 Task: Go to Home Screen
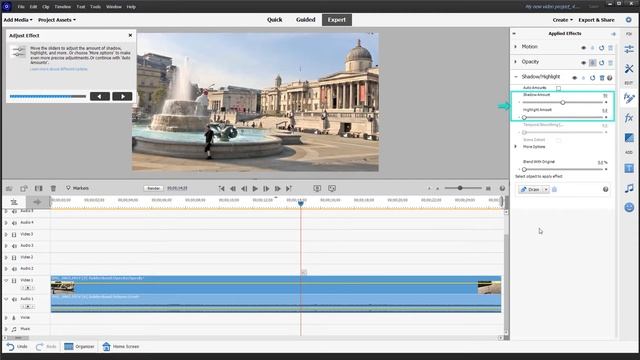coord(121,347)
